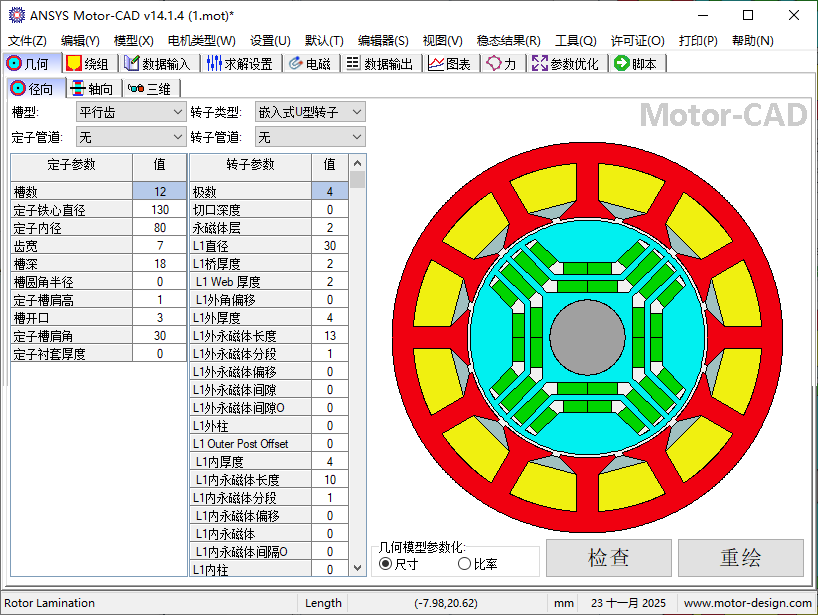The height and width of the screenshot is (615, 818).
Task: Switch to the 轴向 axial view tab
Action: pos(93,89)
